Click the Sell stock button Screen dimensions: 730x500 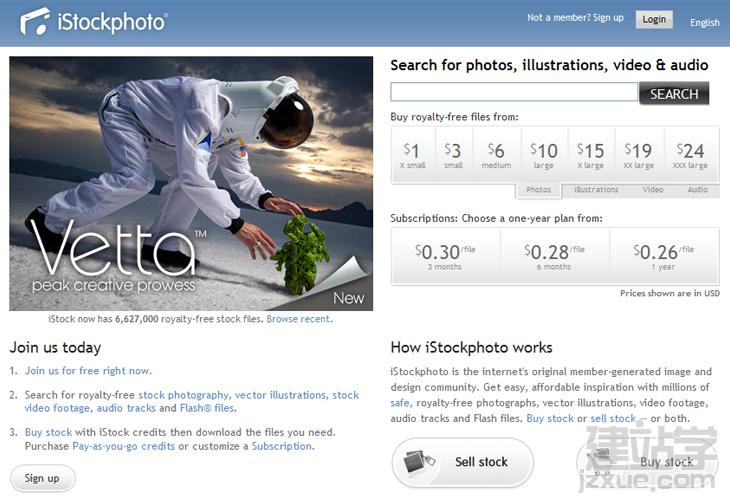(x=463, y=462)
